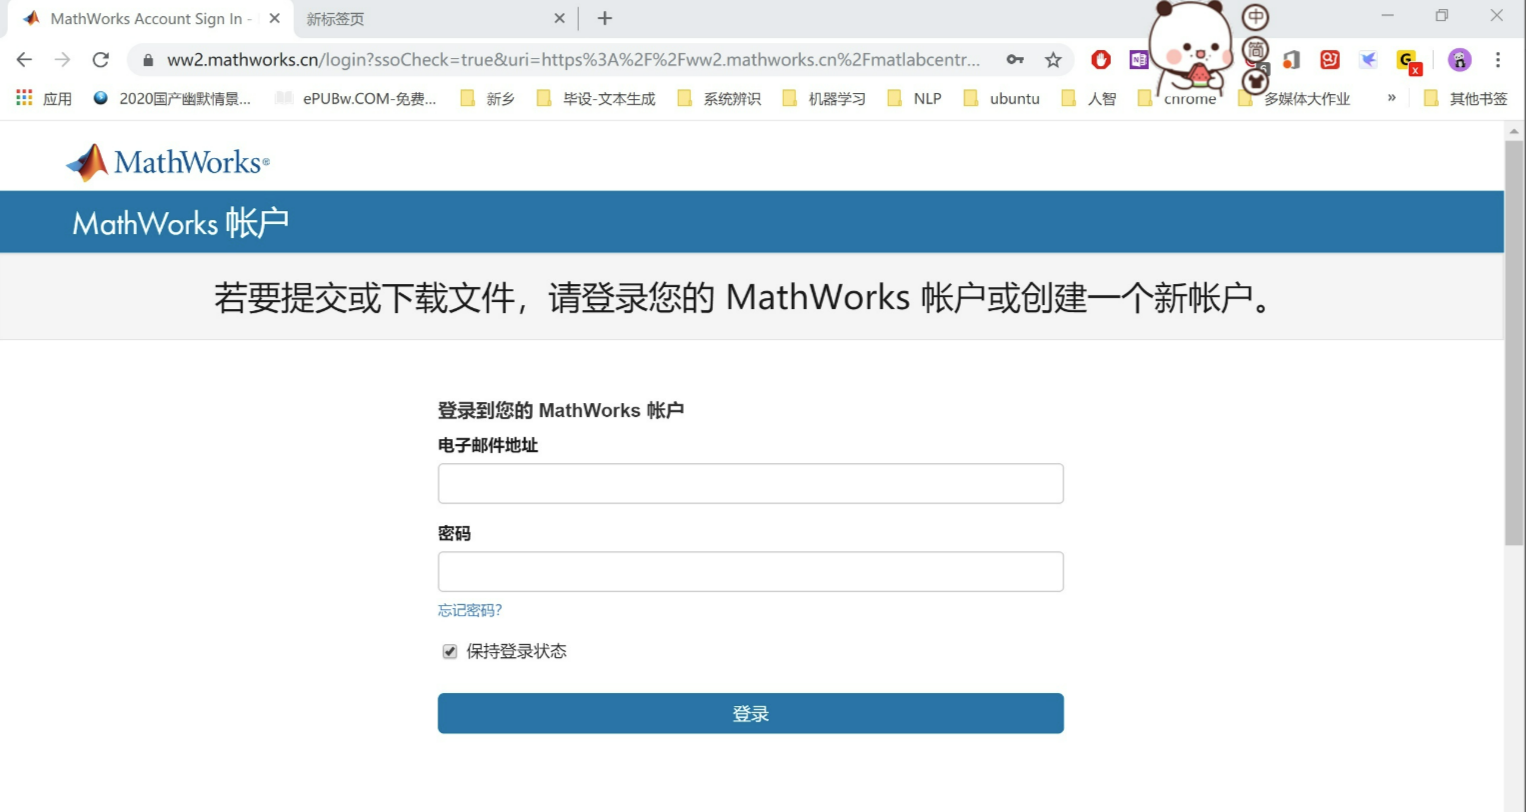Open the saved password key icon
Screen dimensions: 1526x812
1015,60
